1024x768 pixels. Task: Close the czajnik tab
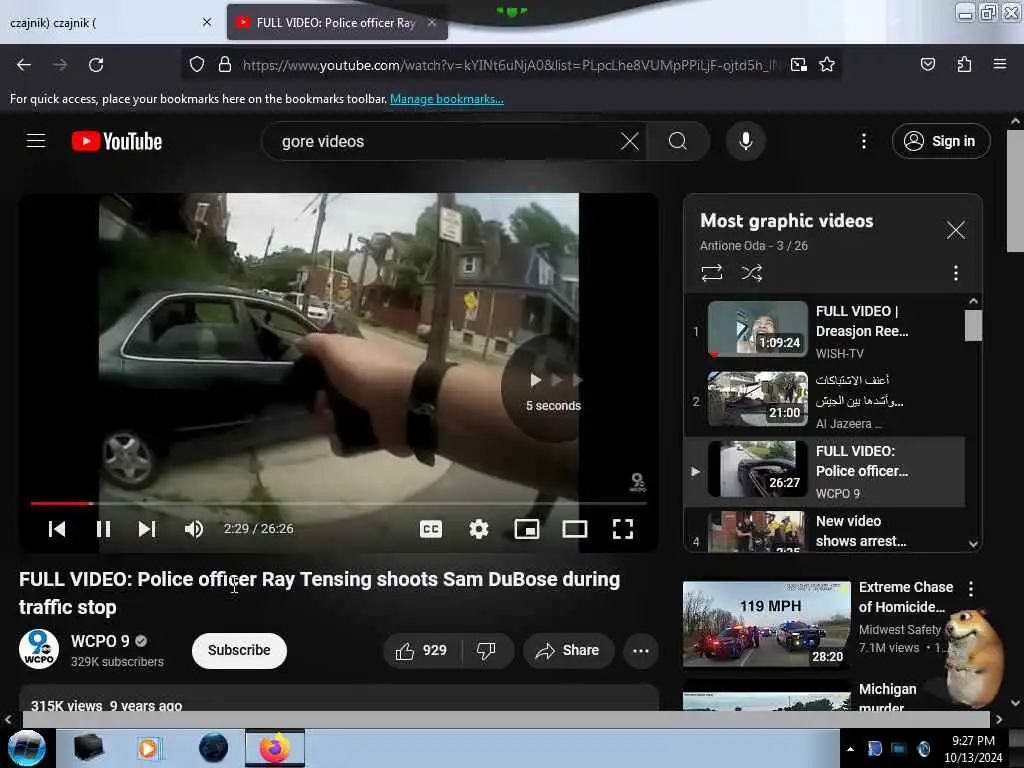207,23
